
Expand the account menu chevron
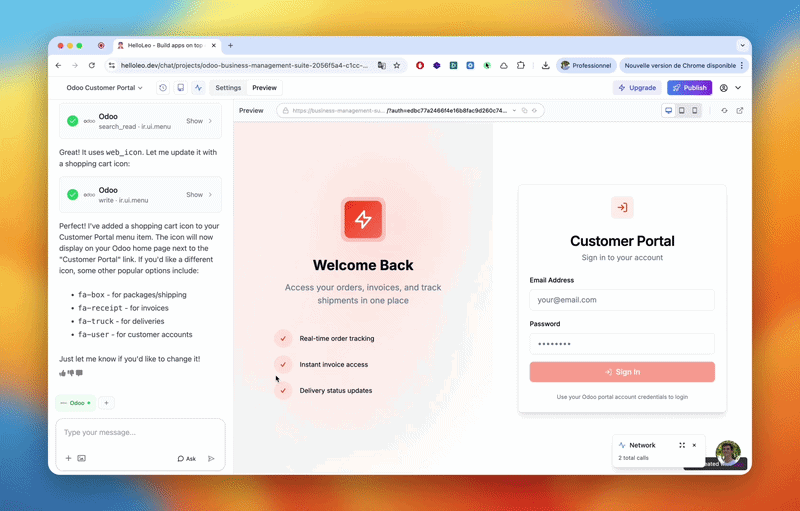click(x=738, y=88)
